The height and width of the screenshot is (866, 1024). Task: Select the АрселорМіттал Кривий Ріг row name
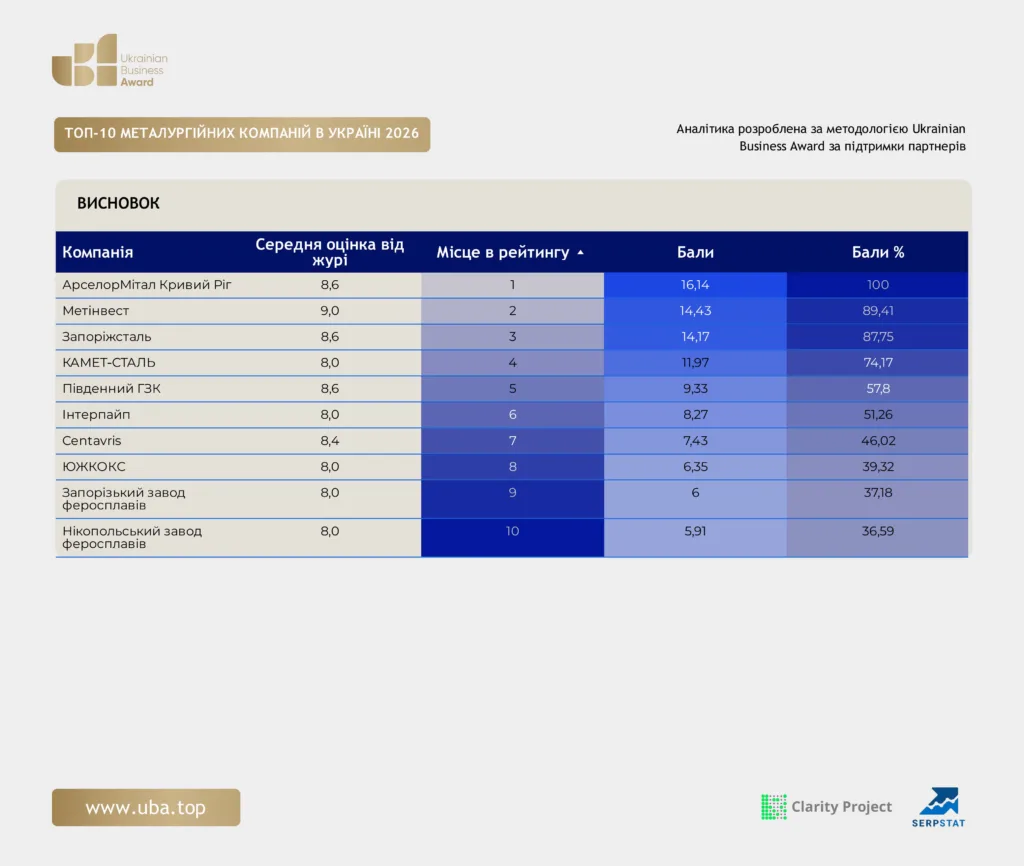tap(147, 285)
